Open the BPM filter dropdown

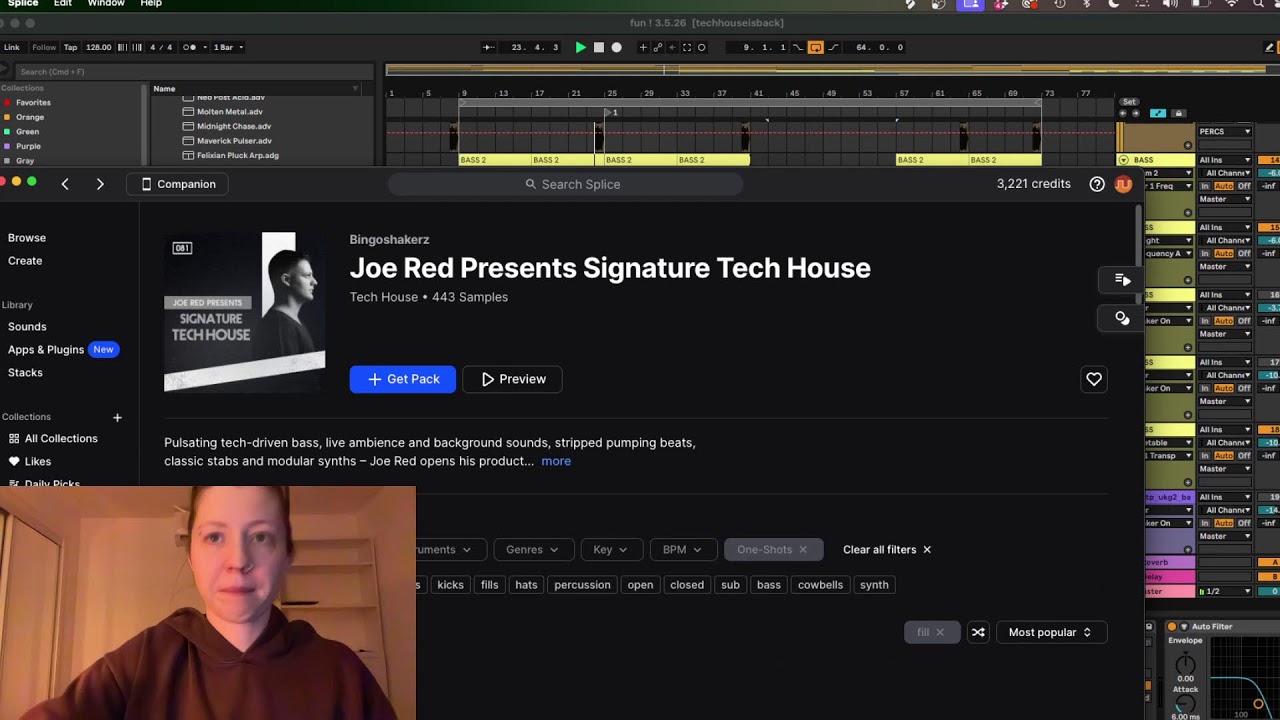[x=682, y=549]
